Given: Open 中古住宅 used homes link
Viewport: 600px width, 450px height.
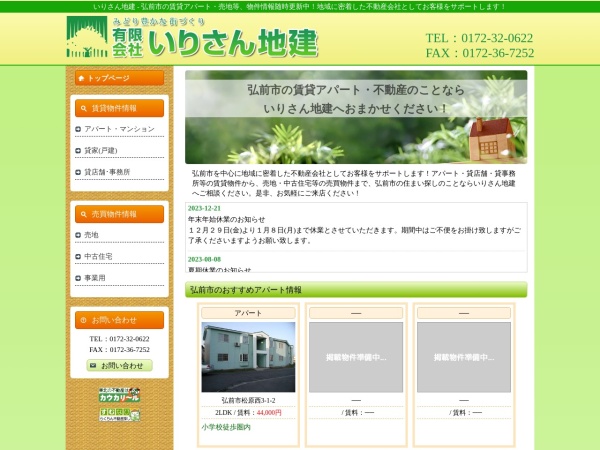Looking at the screenshot, I should click(98, 256).
